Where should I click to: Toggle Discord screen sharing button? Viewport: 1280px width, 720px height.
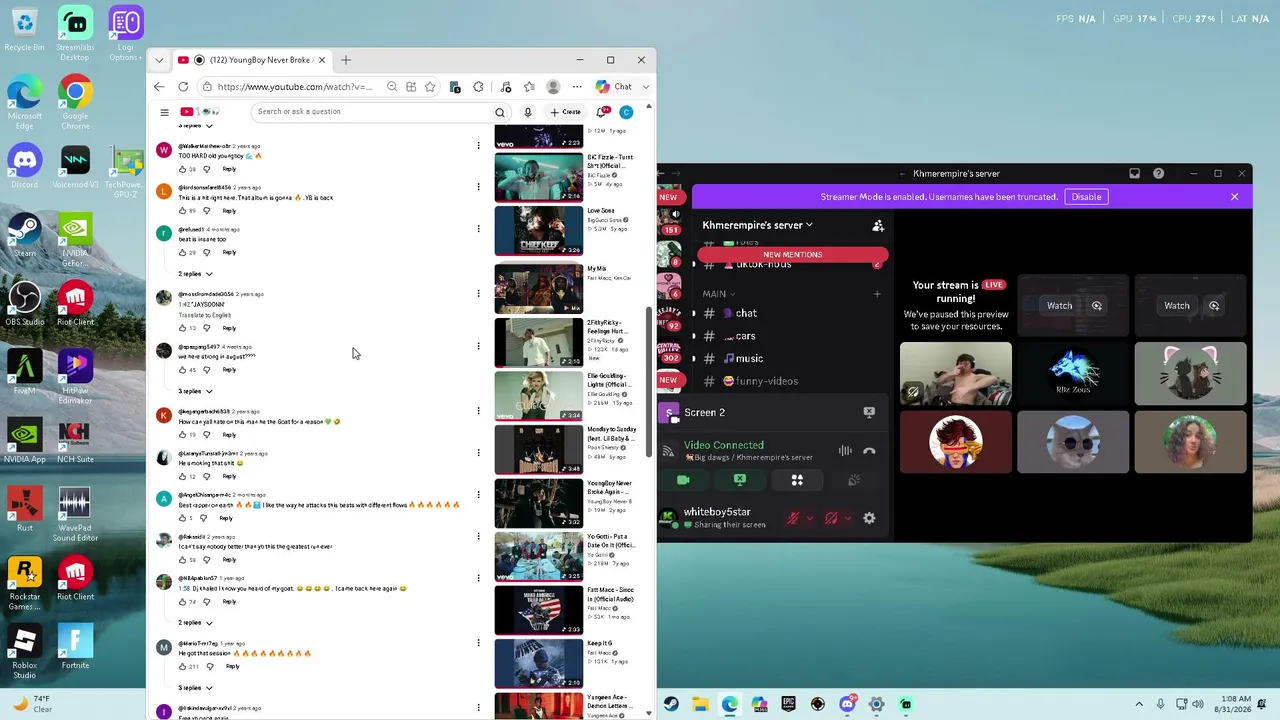740,480
